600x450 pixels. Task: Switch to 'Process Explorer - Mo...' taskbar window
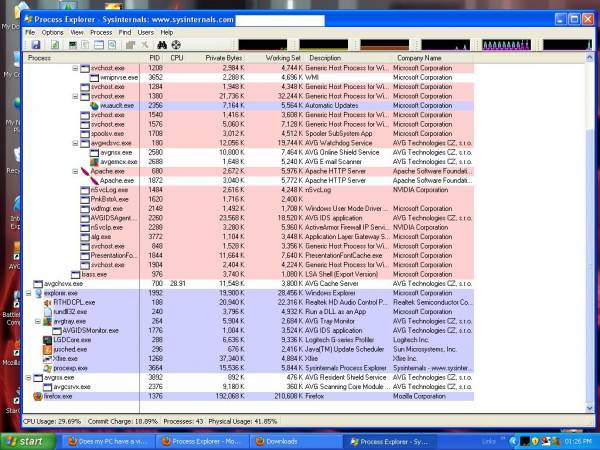click(203, 441)
